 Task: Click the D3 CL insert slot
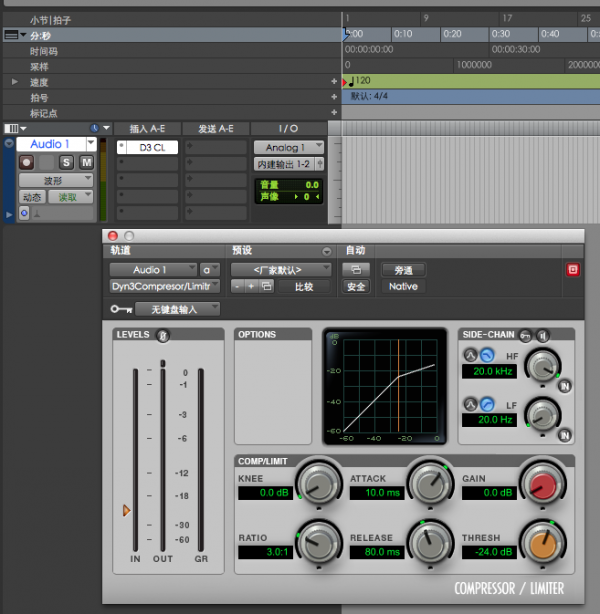[x=150, y=147]
